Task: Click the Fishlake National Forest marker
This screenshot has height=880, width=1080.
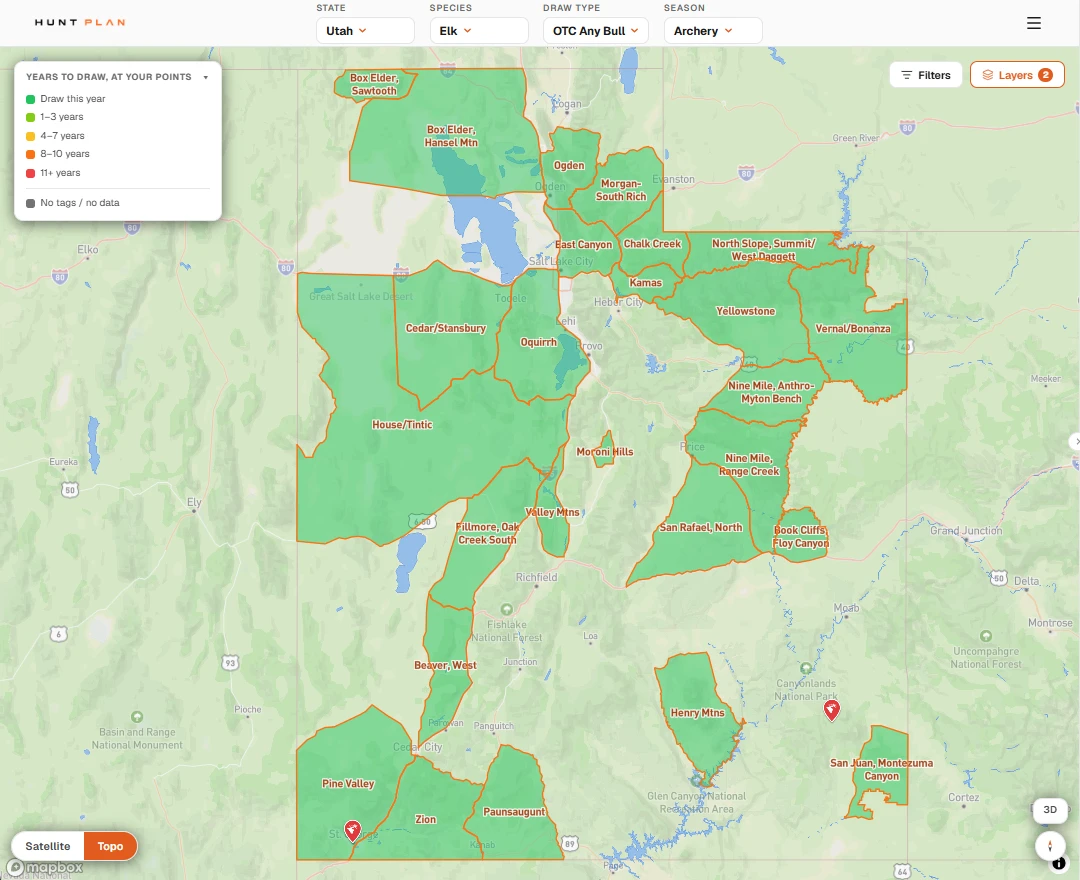Action: click(x=506, y=609)
